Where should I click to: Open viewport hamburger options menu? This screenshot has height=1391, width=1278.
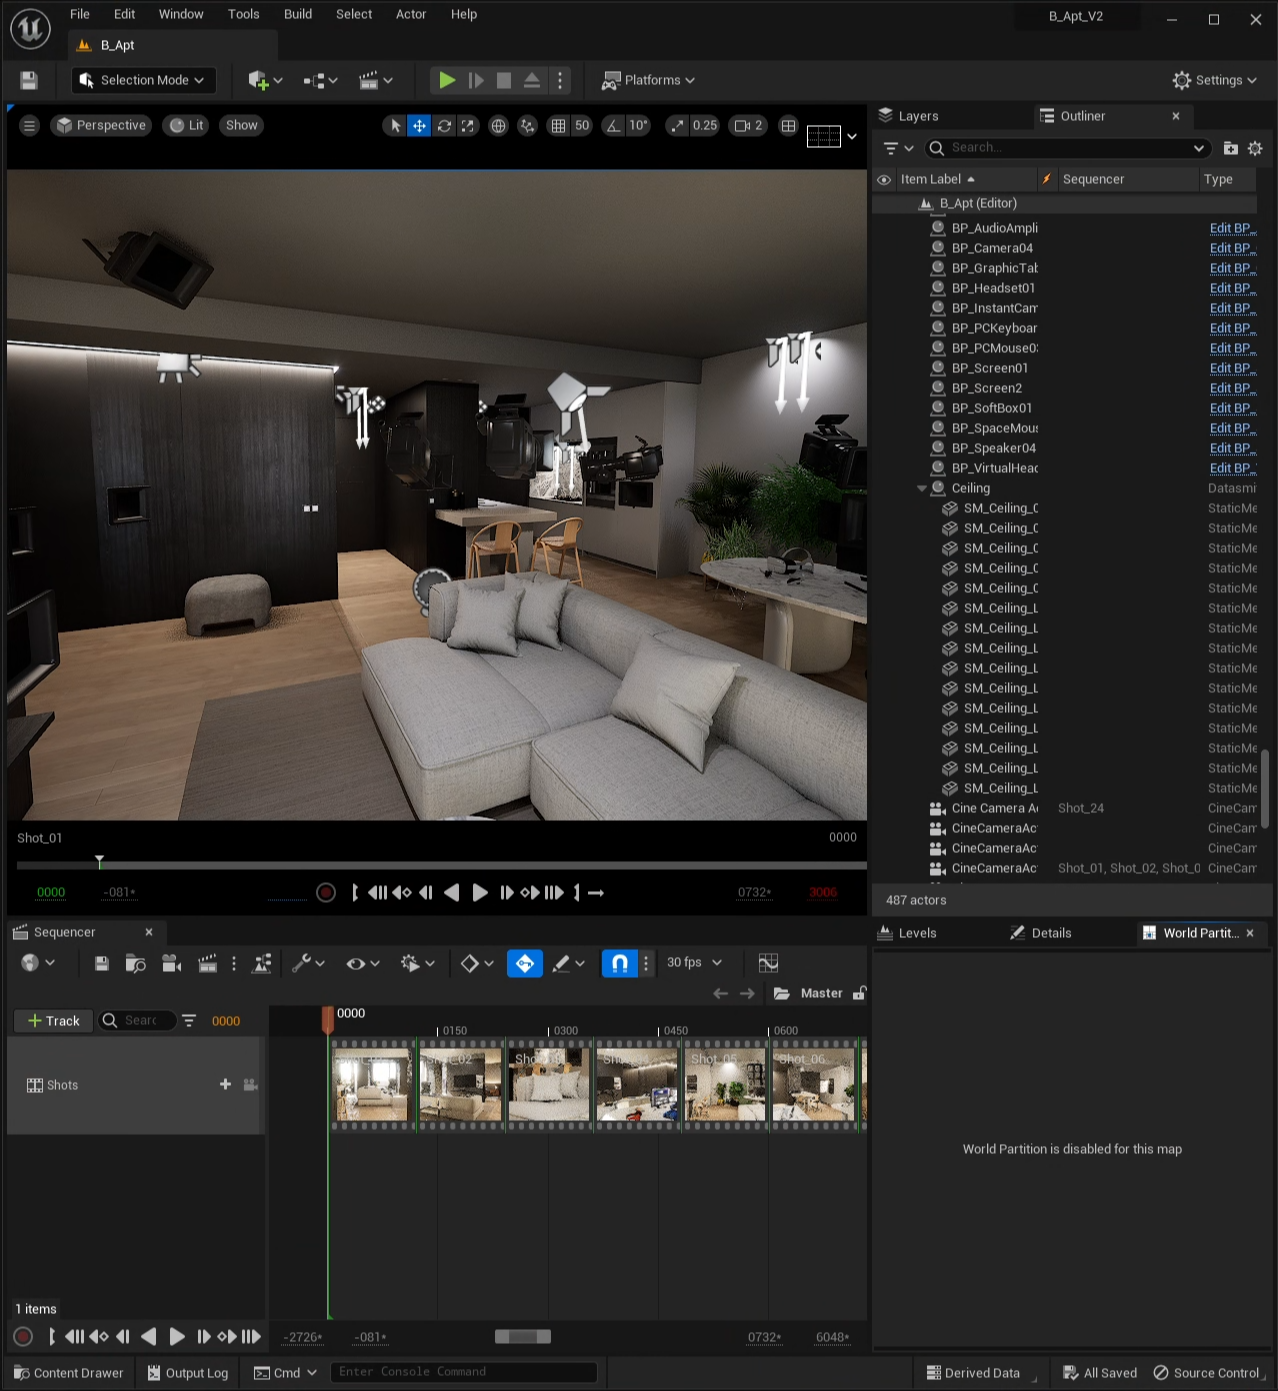[x=29, y=126]
